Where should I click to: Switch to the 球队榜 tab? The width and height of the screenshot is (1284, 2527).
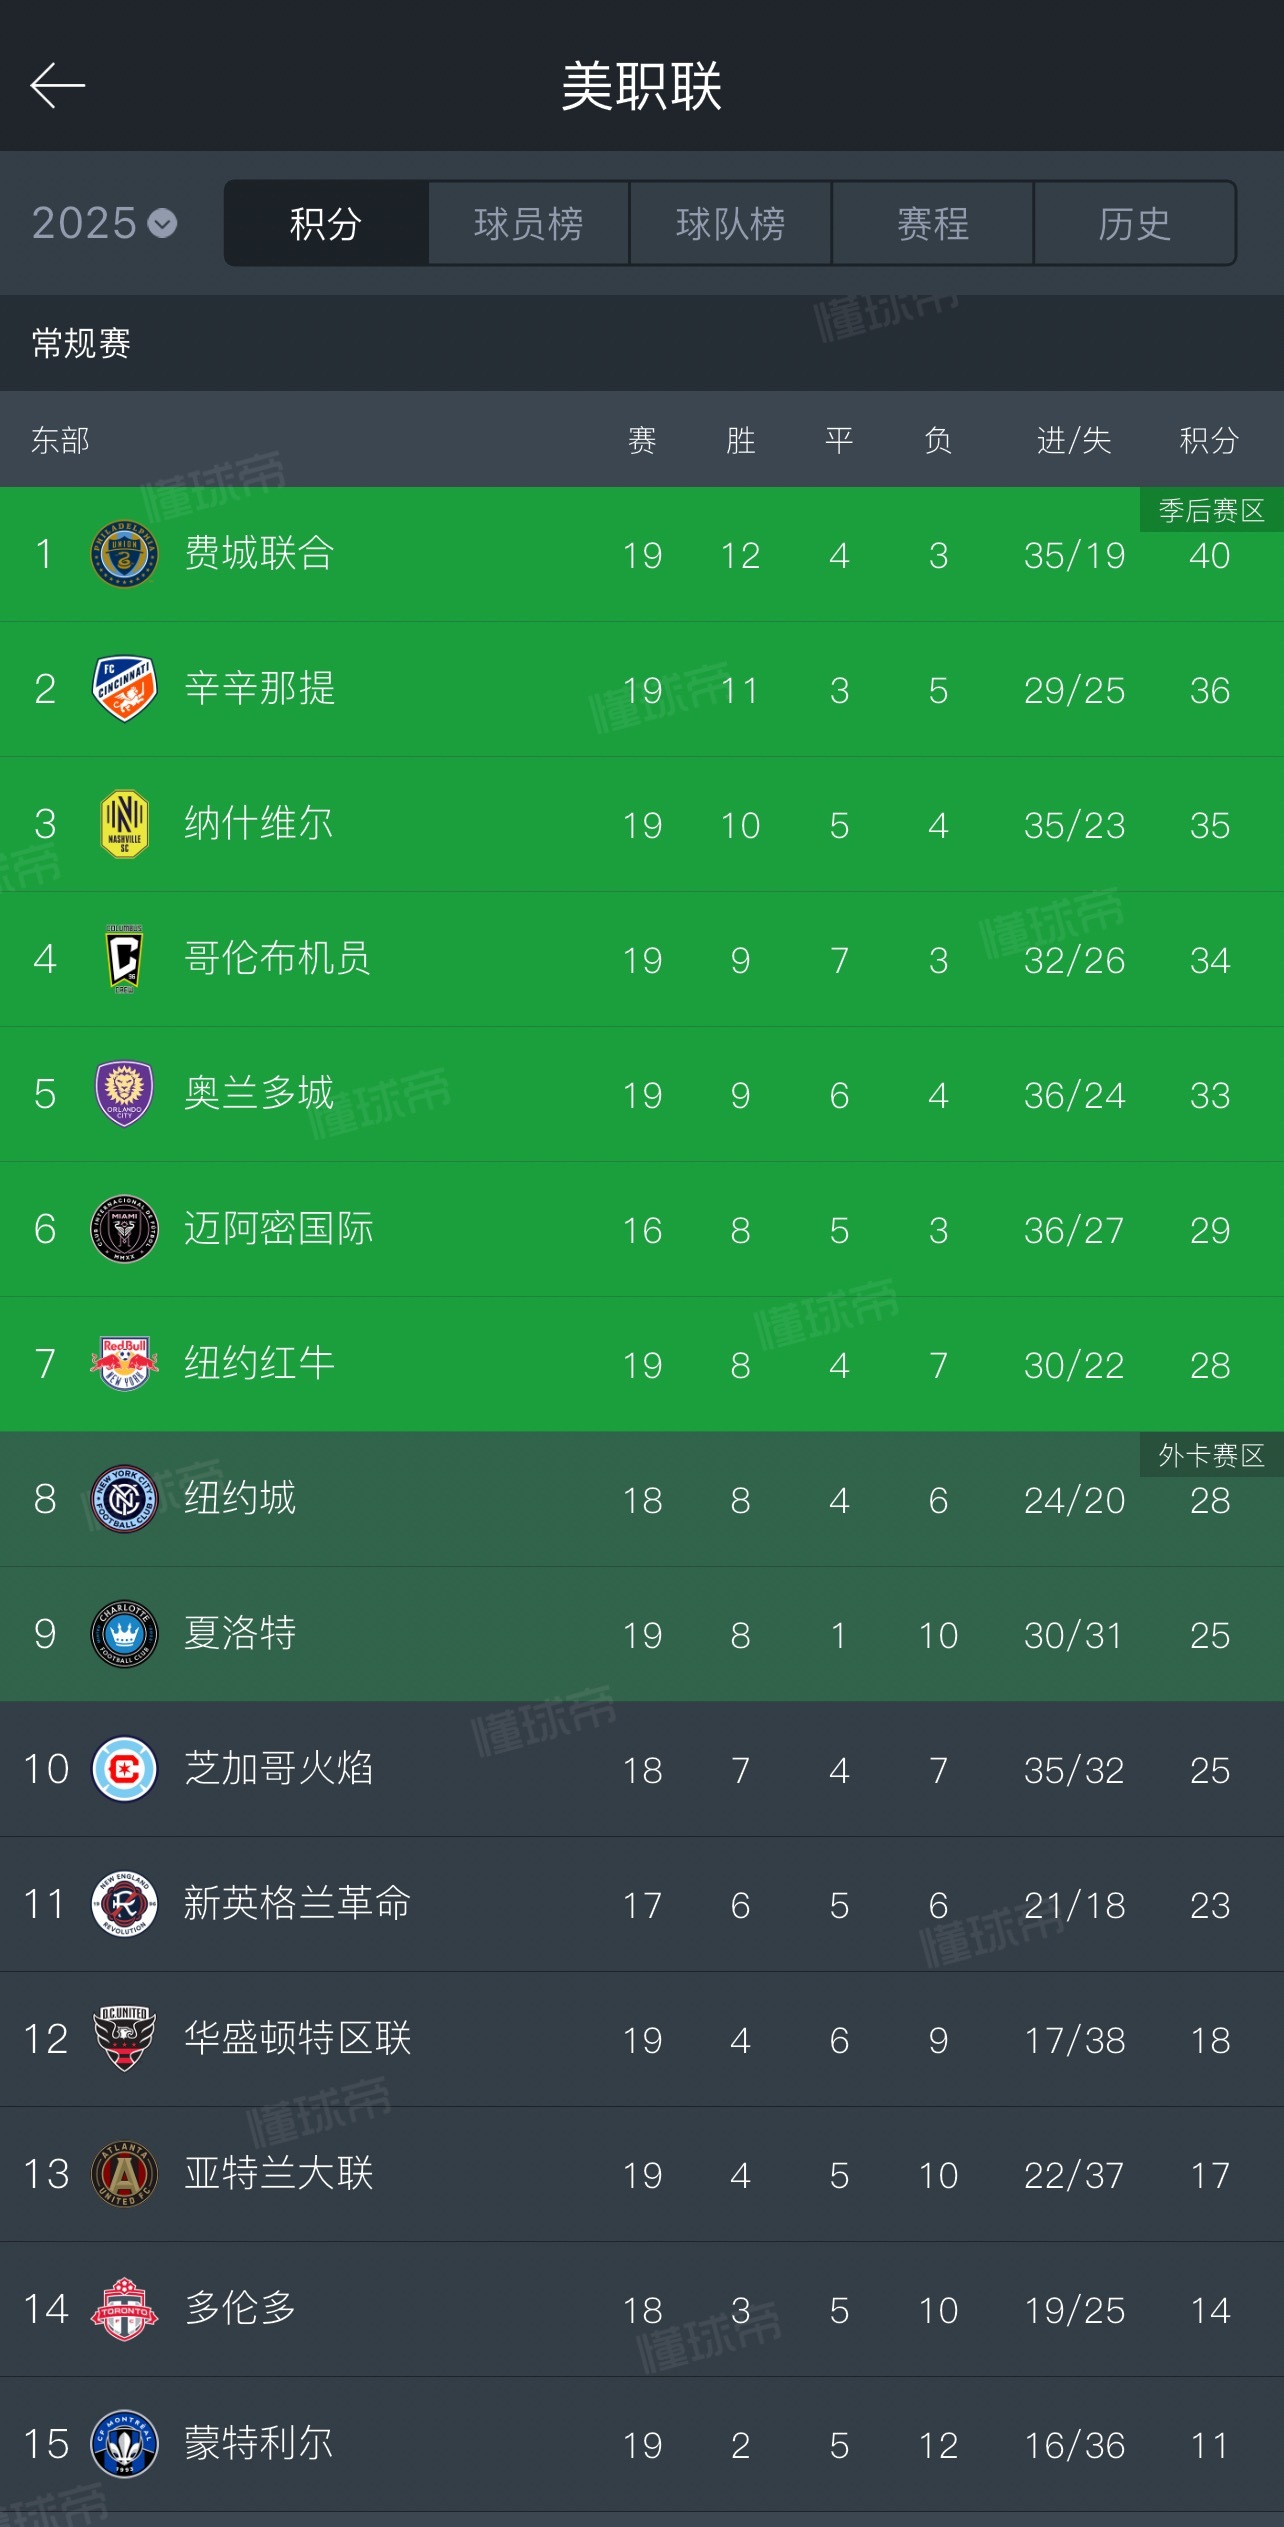coord(730,223)
